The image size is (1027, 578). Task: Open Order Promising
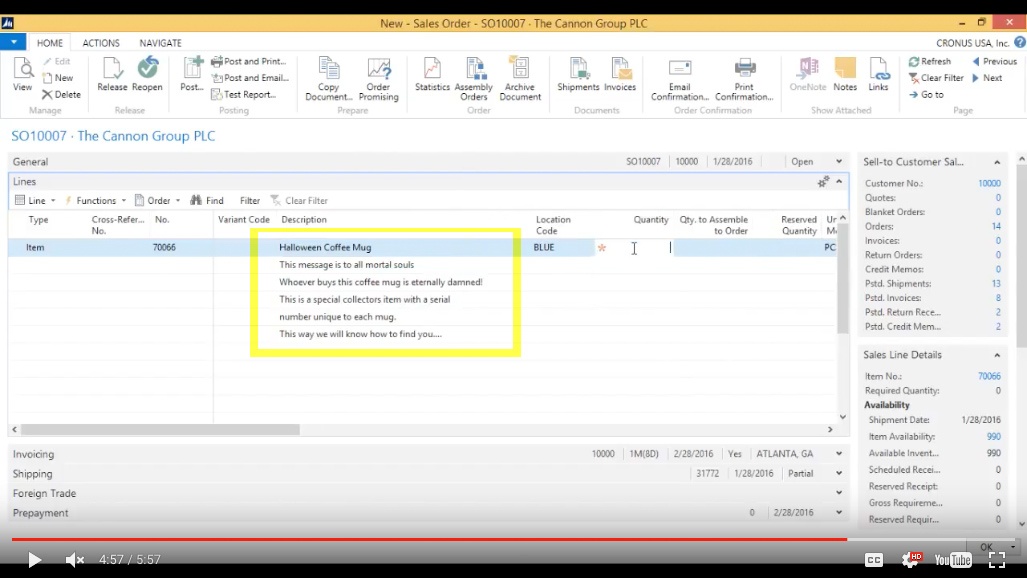click(x=379, y=79)
